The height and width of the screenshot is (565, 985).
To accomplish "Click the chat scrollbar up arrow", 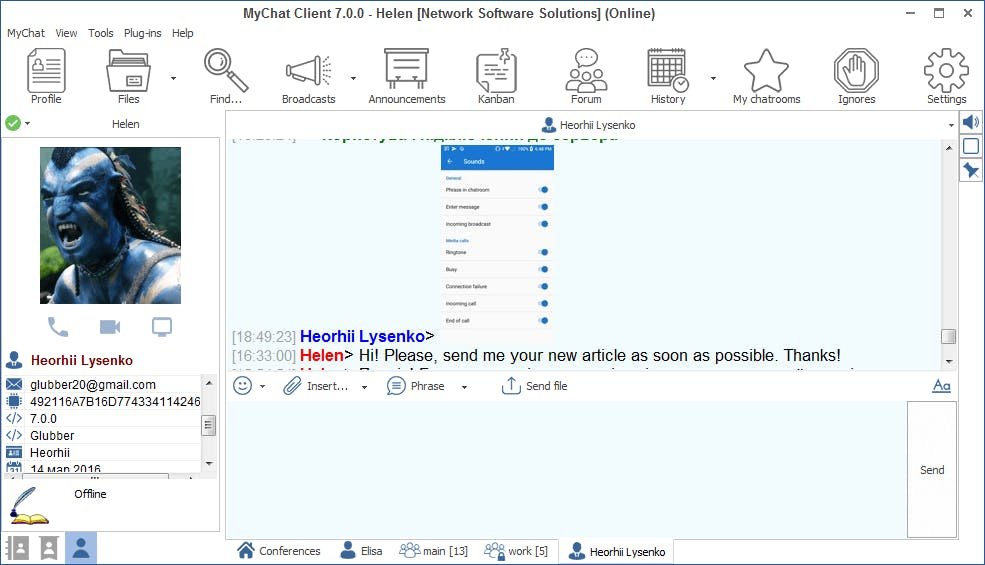I will tap(949, 148).
